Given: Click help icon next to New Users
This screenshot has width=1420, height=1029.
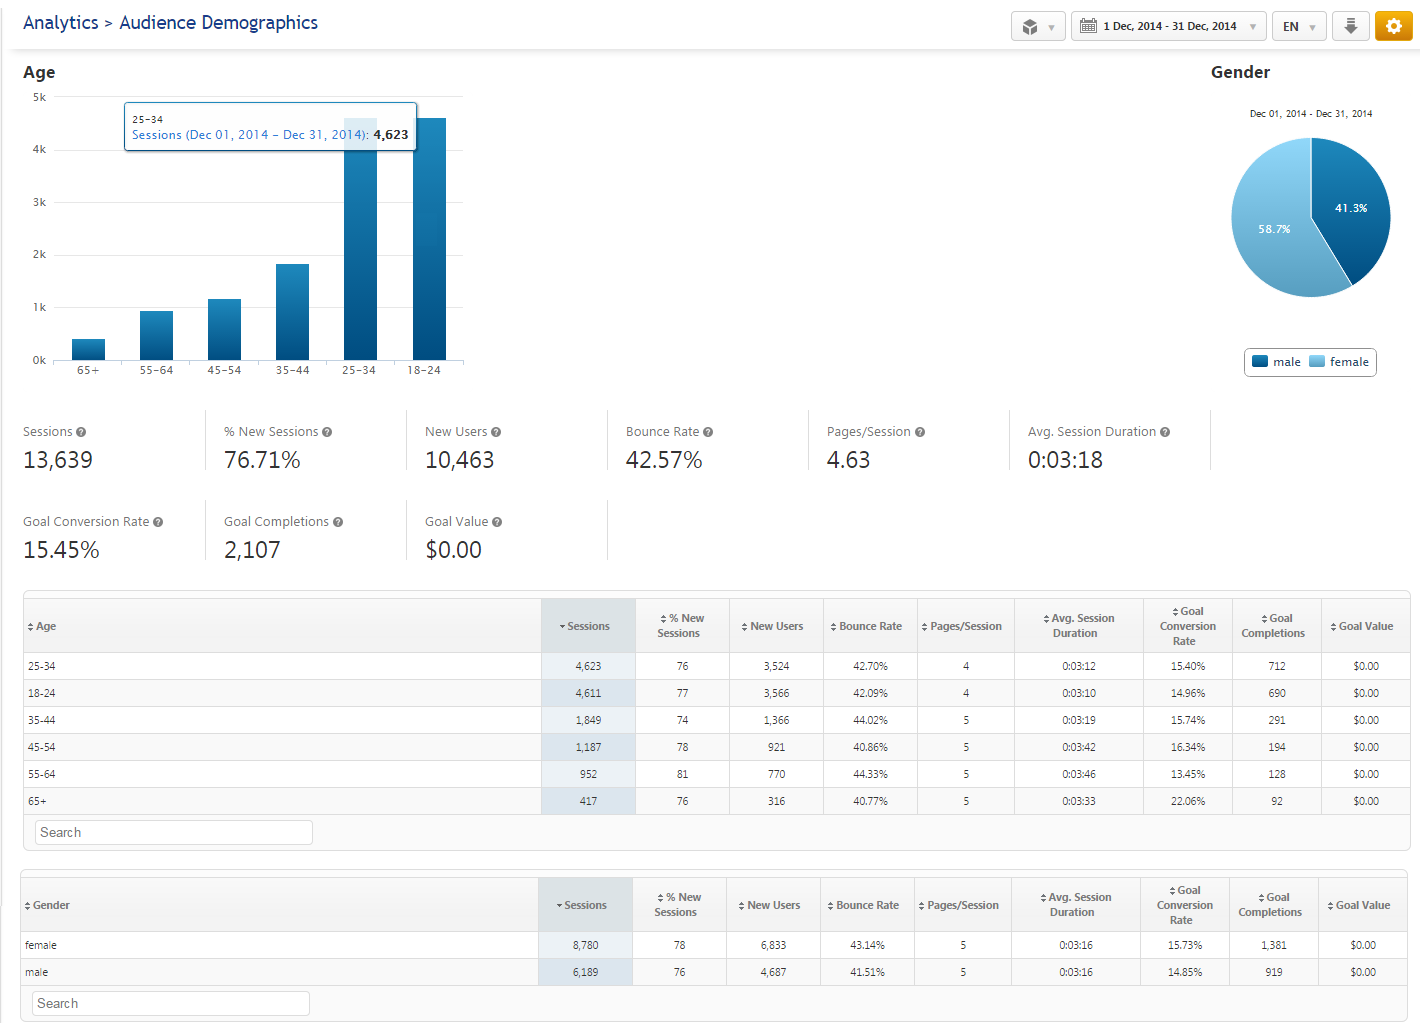Looking at the screenshot, I should (496, 432).
